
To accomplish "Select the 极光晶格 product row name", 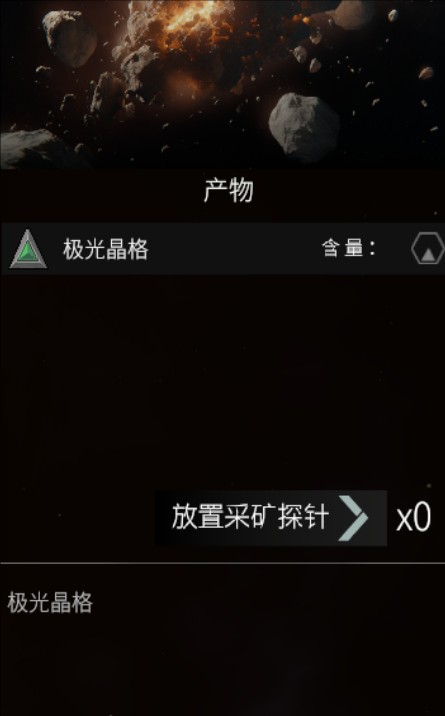I will tap(105, 249).
